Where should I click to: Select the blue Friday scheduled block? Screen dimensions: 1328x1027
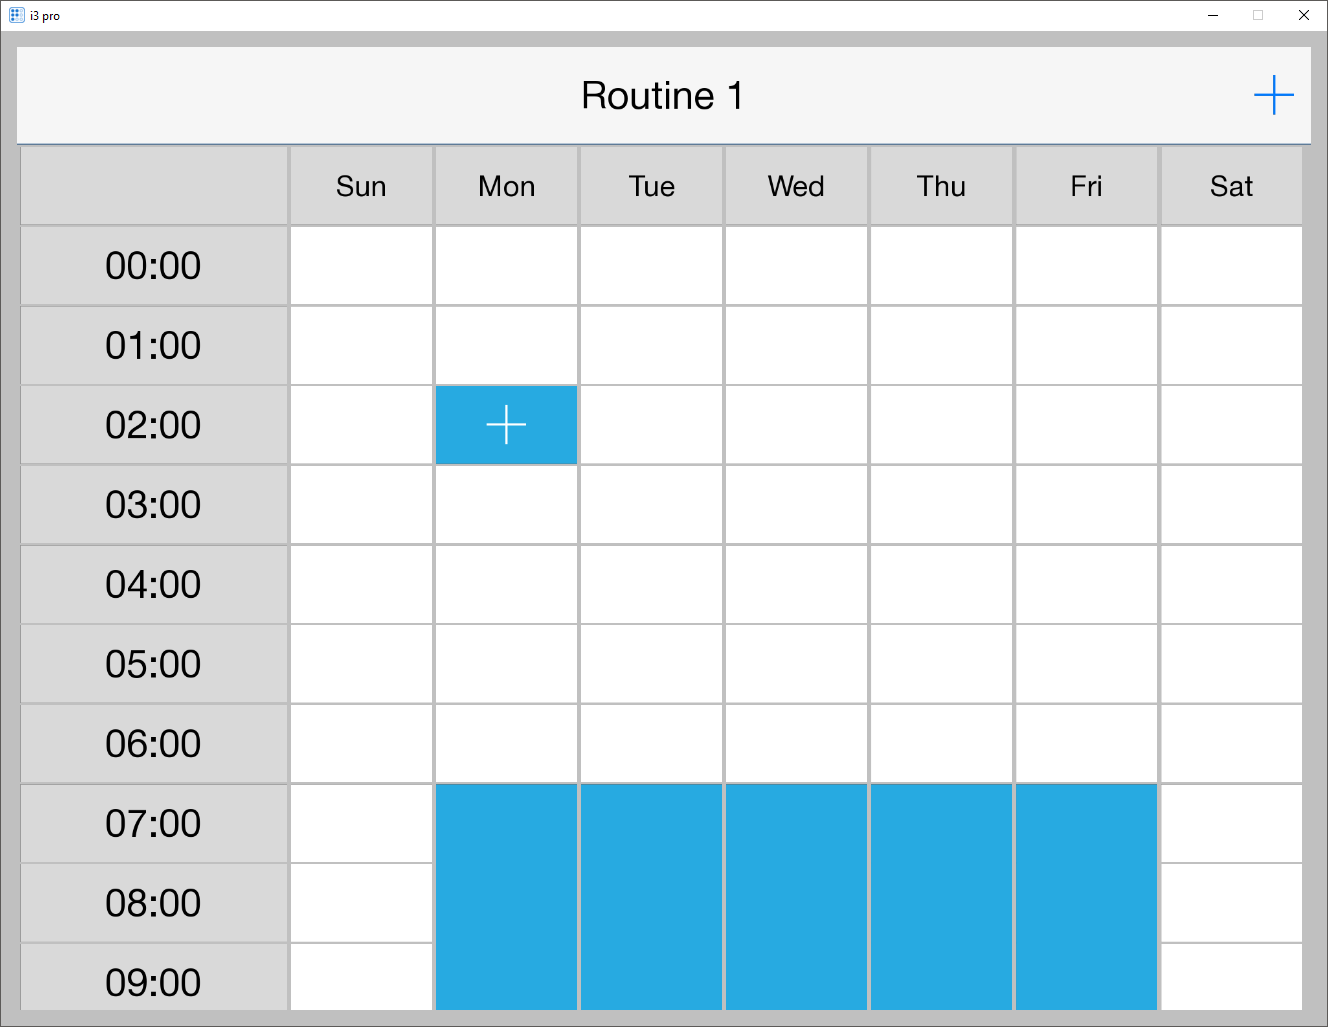[1086, 896]
